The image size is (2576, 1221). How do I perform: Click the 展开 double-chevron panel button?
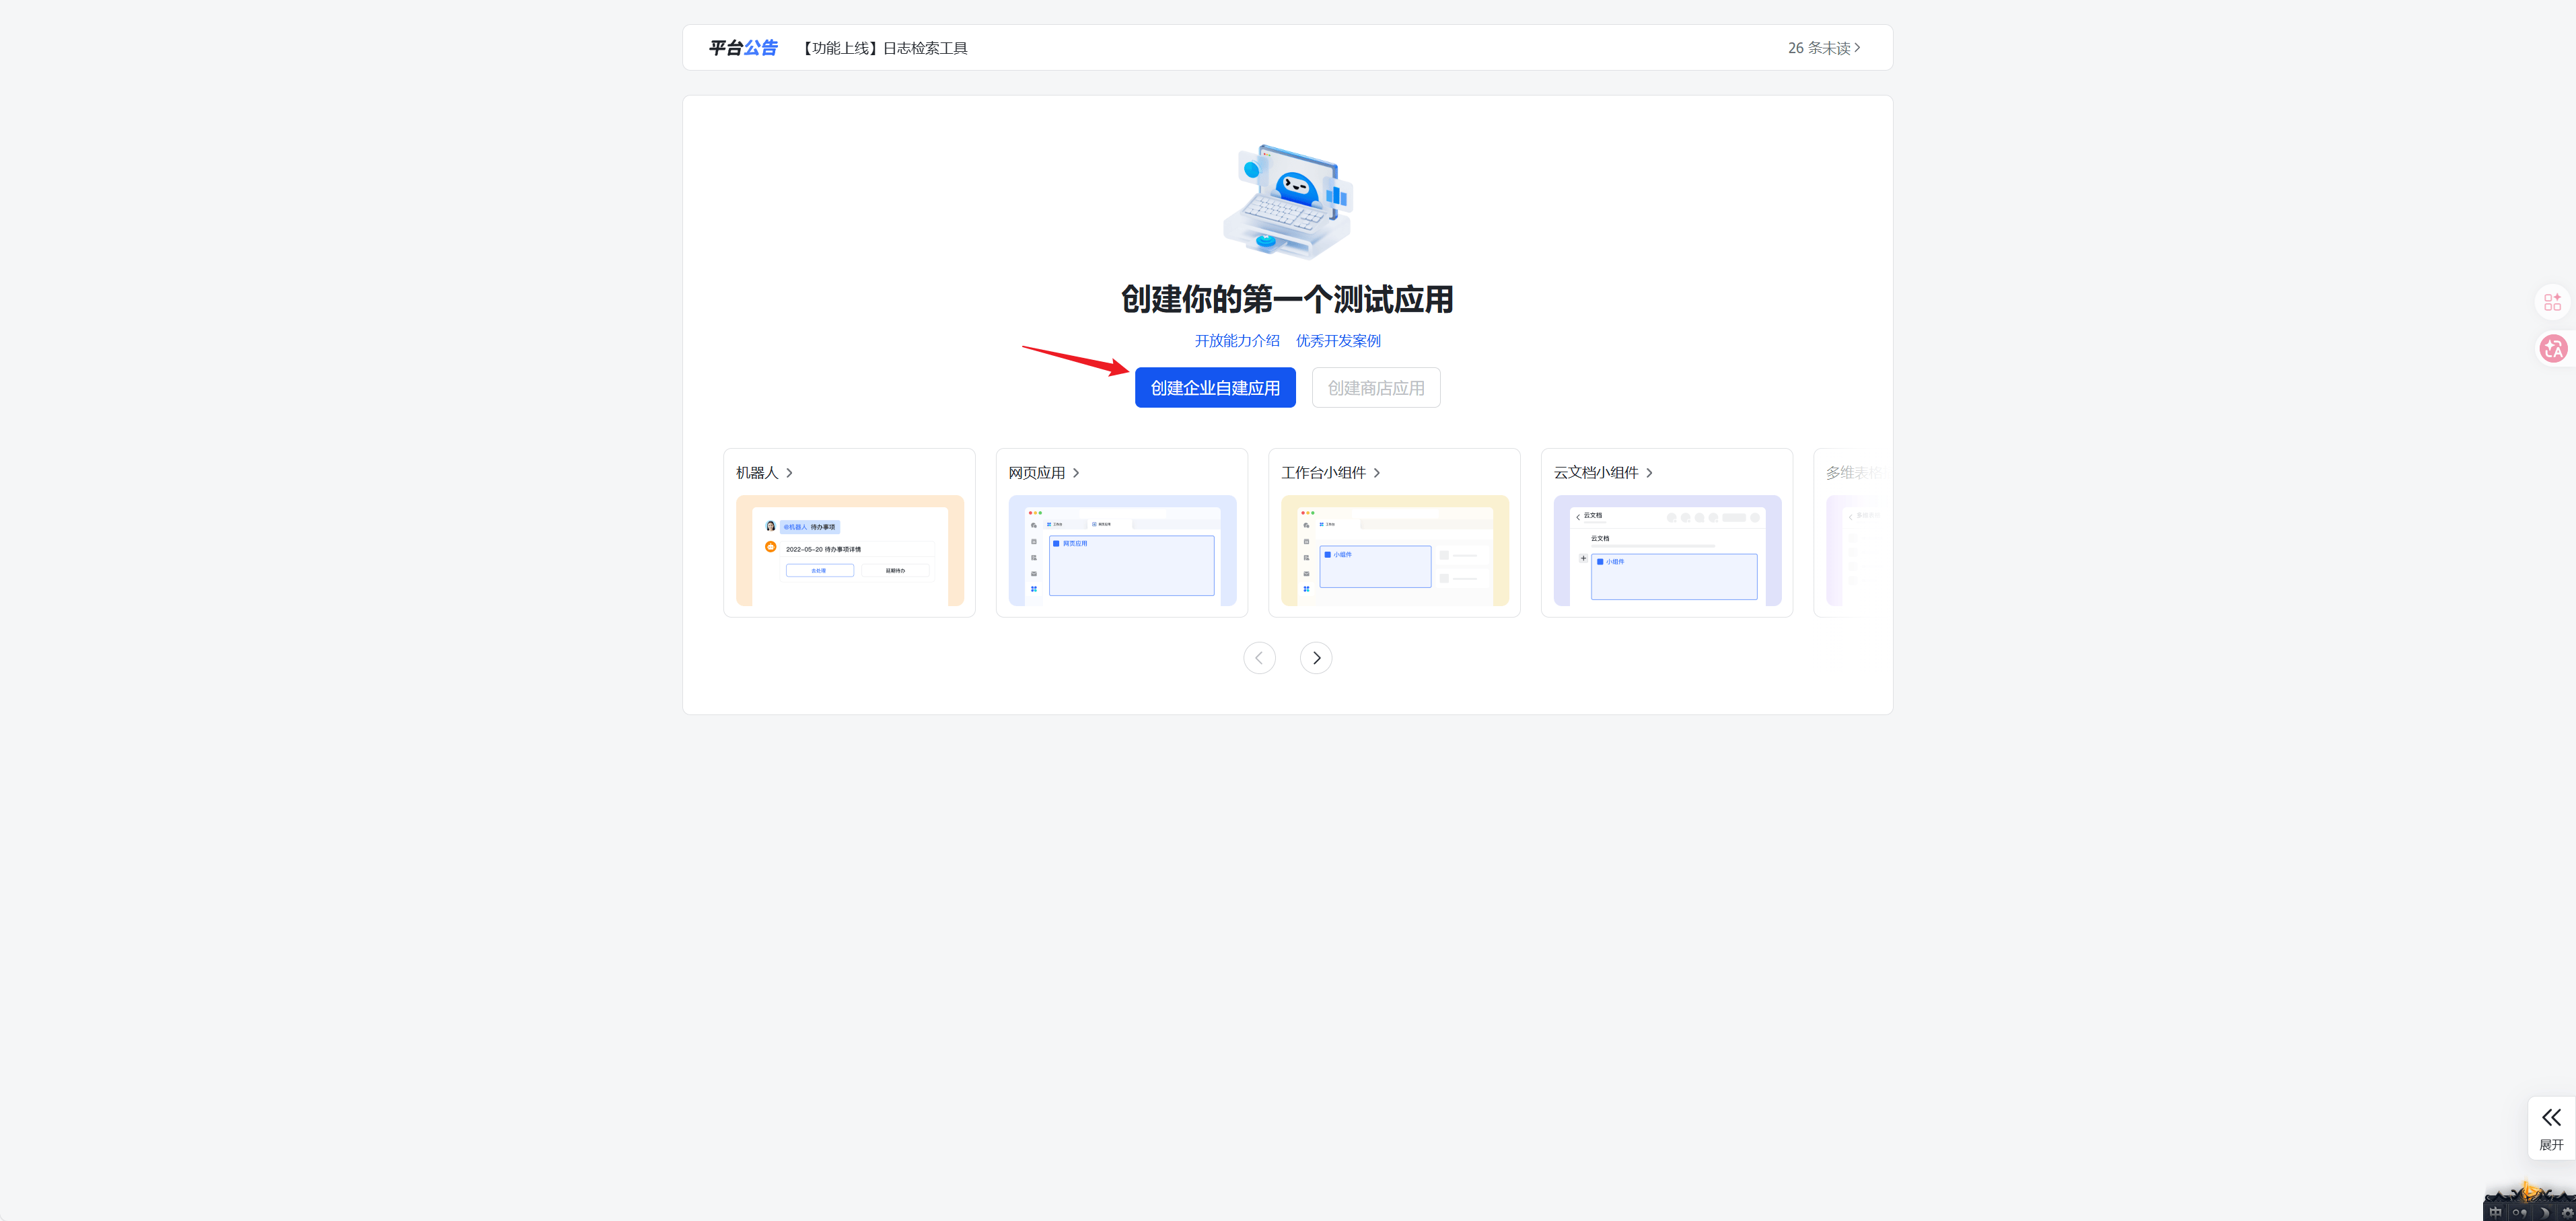[x=2551, y=1128]
